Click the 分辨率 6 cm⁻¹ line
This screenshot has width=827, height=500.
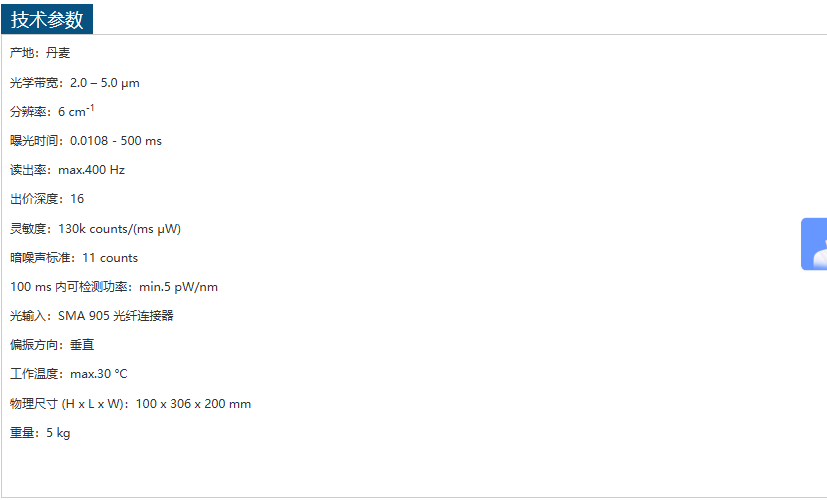click(52, 111)
